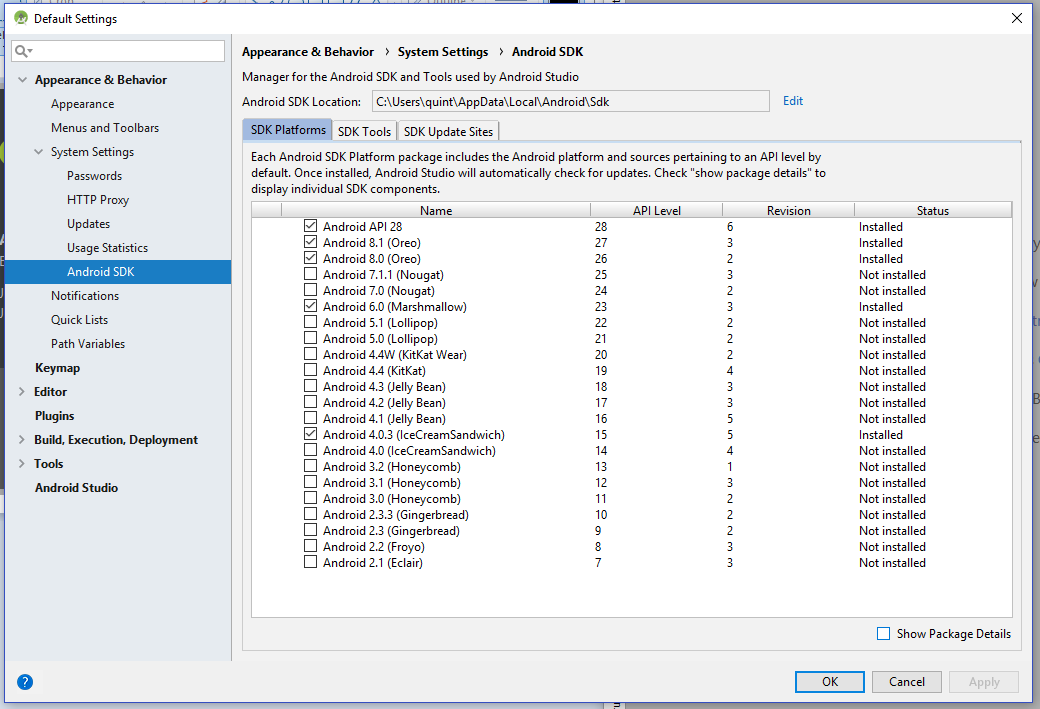
Task: Open the SDK Update Sites tab
Action: tap(447, 131)
